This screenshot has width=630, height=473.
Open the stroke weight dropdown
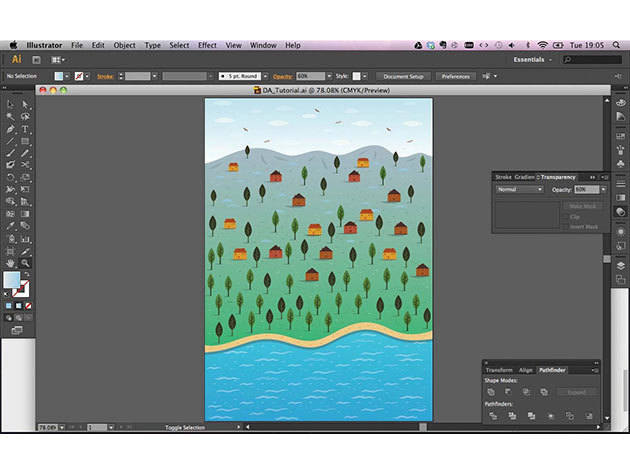click(154, 76)
